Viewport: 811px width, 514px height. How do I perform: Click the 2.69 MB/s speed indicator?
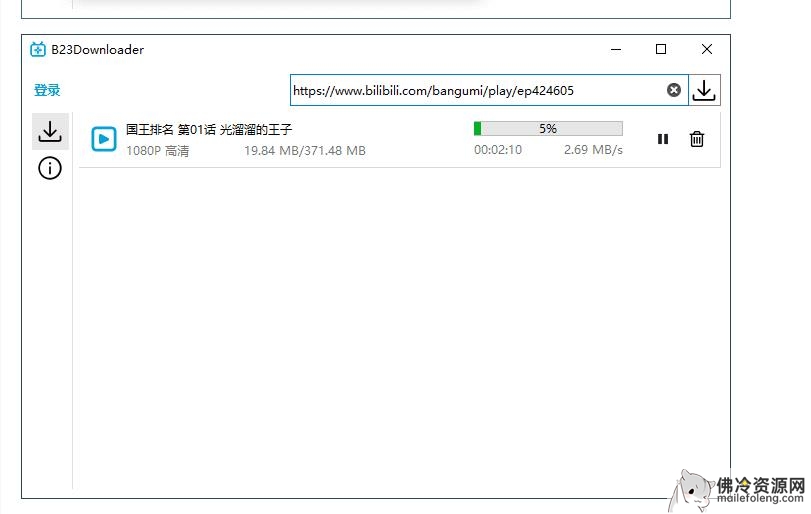pos(593,150)
